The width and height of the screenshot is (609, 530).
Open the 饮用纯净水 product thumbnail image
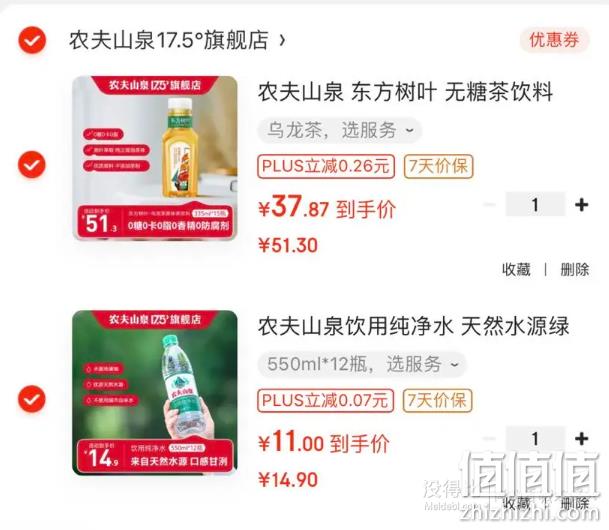click(155, 393)
